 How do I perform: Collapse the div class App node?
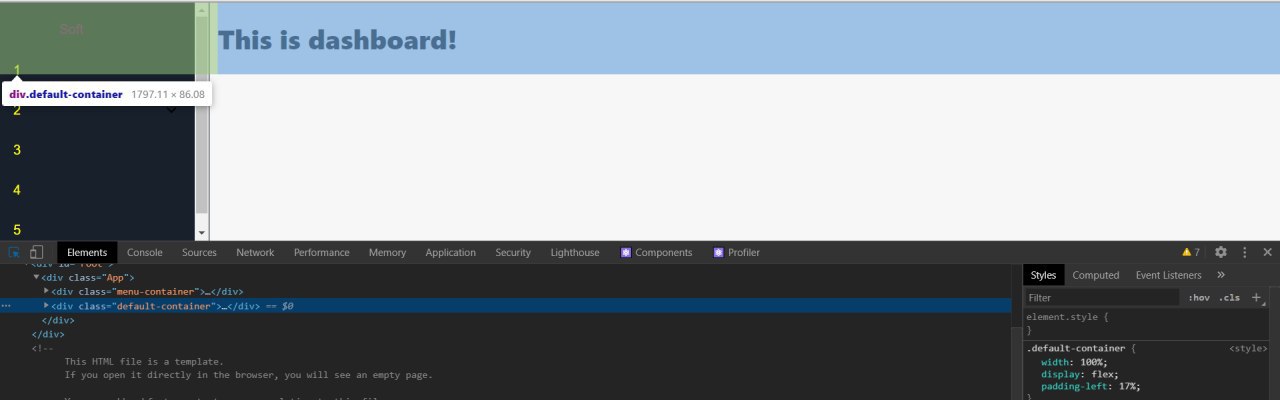click(37, 277)
